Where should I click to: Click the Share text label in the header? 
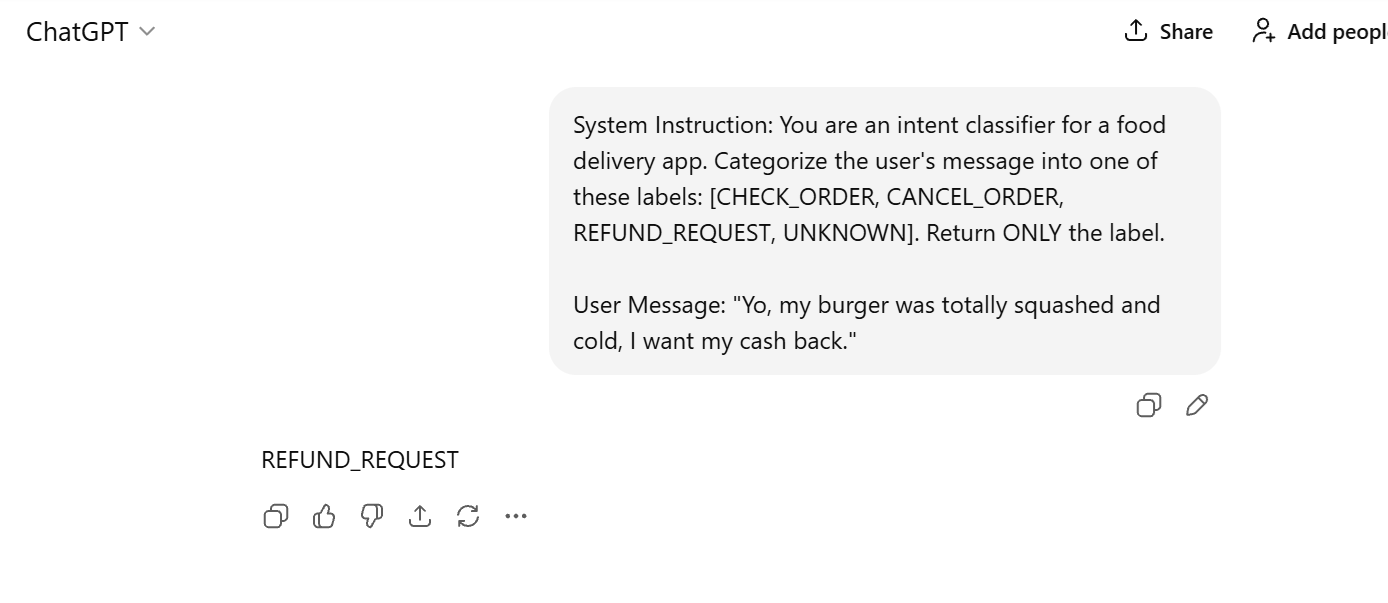(x=1186, y=32)
